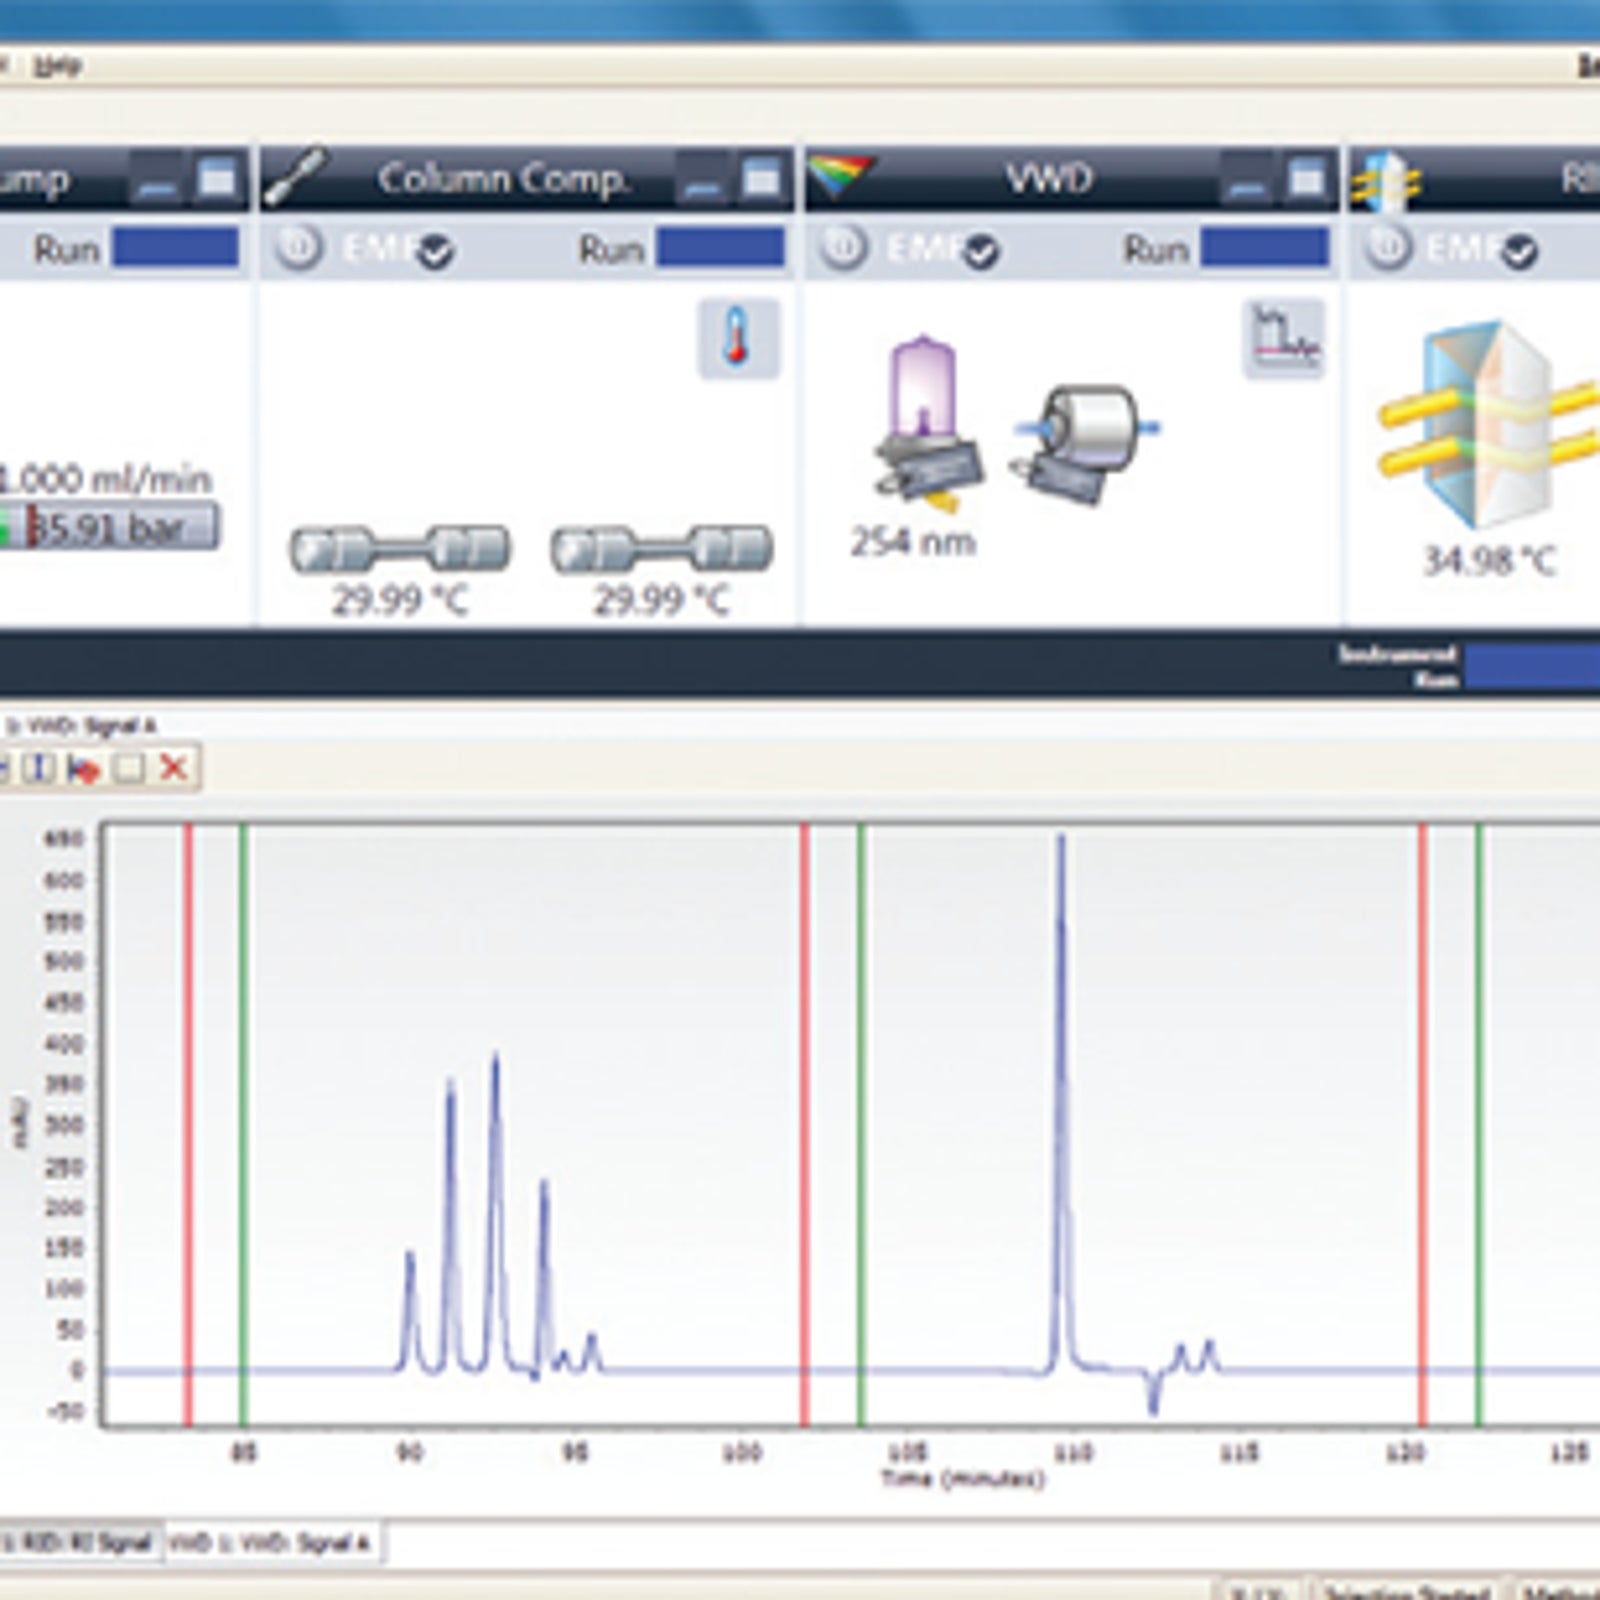This screenshot has height=1600, width=1600.
Task: Click the Pump Run status bar
Action: 175,247
